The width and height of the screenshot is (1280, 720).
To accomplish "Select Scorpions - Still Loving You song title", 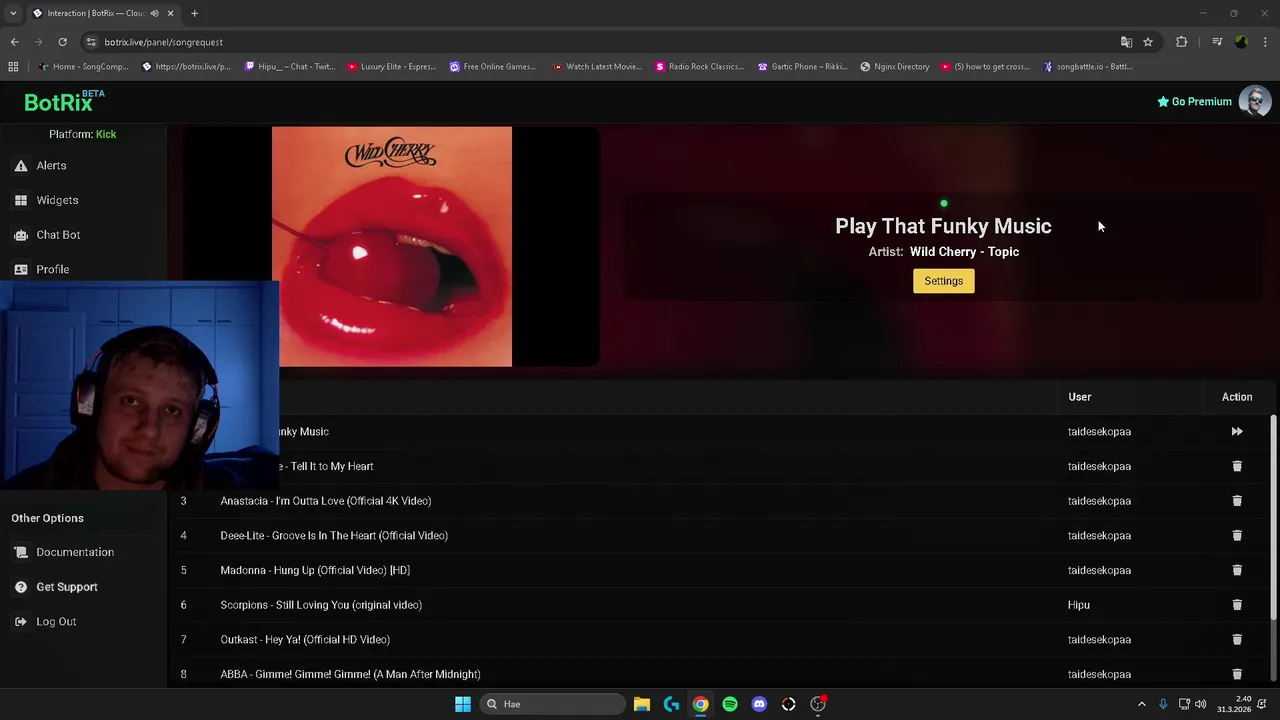I will [321, 605].
